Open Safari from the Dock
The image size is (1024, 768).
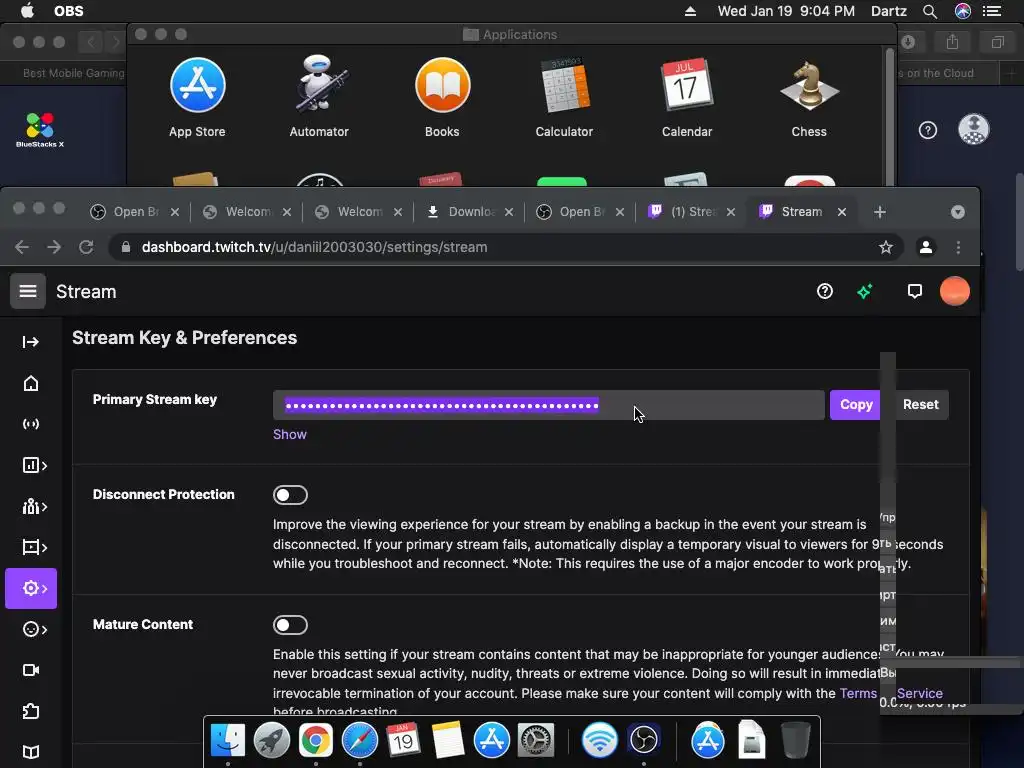359,741
